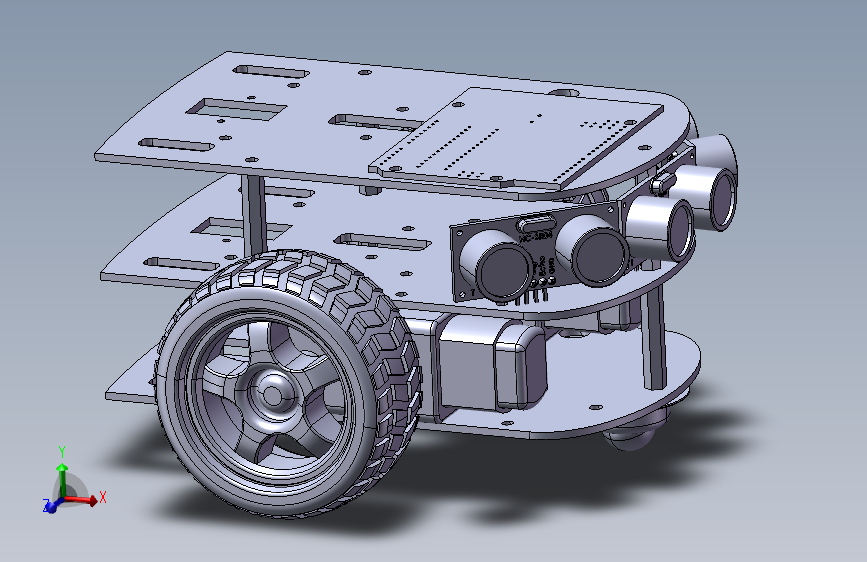Click the blue Z axis of the triad
The height and width of the screenshot is (562, 867).
(x=53, y=504)
